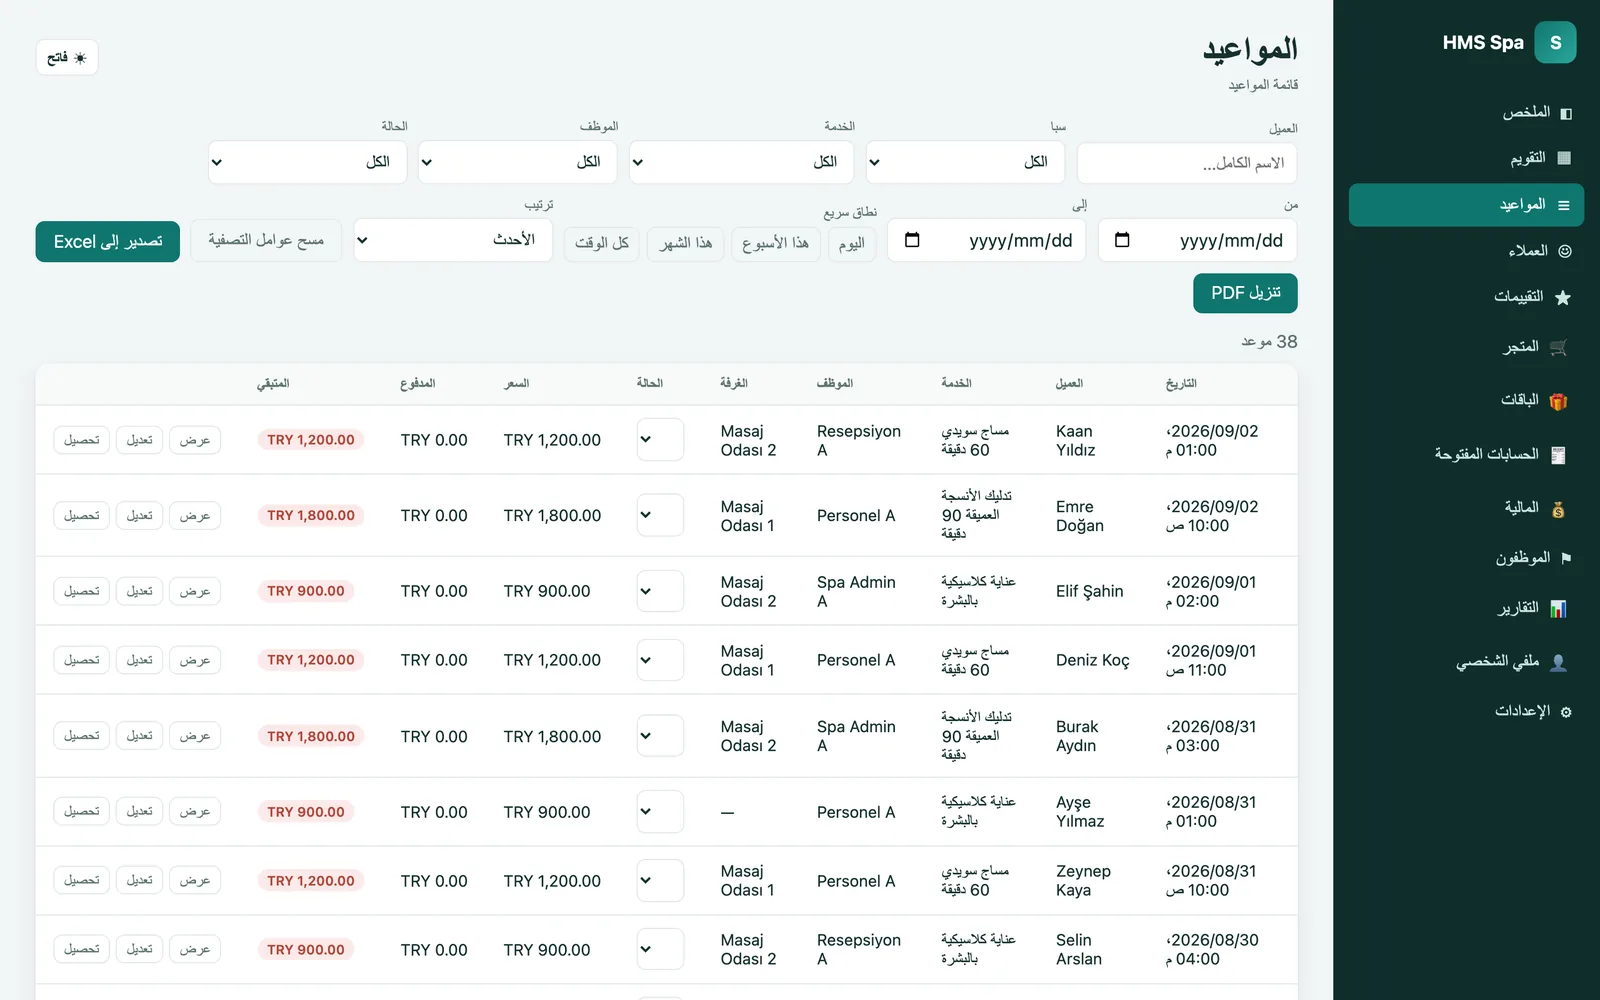The image size is (1600, 1000).
Task: Click the تنزيل PDF button
Action: click(x=1245, y=293)
